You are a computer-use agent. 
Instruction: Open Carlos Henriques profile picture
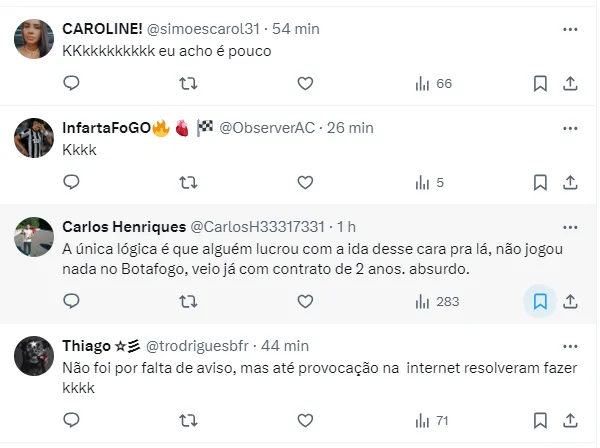(34, 237)
